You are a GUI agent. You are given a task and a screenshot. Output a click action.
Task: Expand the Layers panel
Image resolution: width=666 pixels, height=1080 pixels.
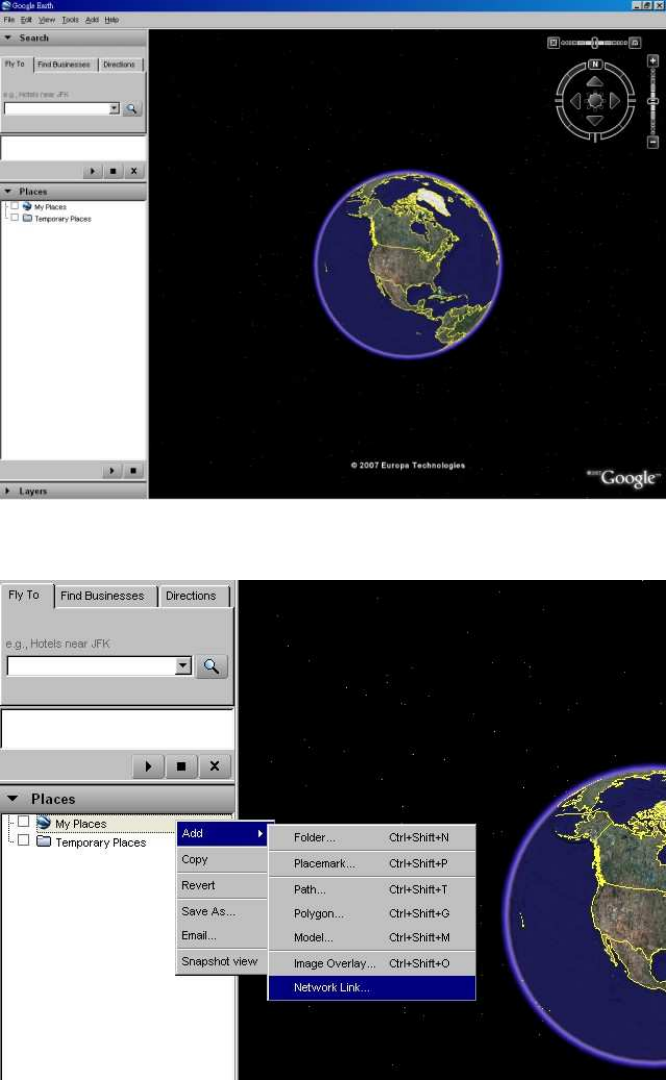pos(8,491)
